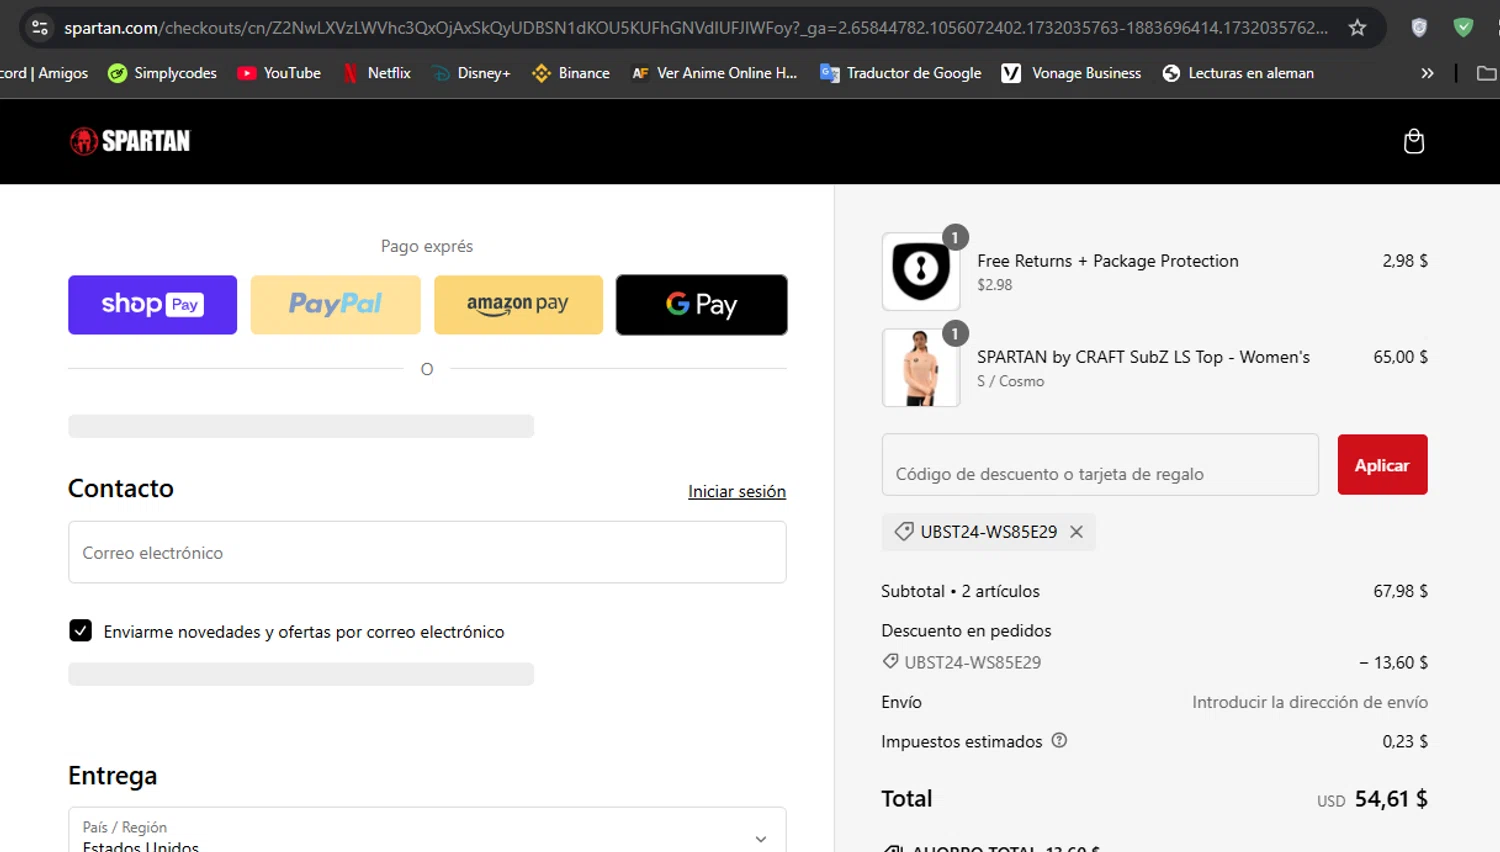Click the Contacto heading

pos(121,488)
